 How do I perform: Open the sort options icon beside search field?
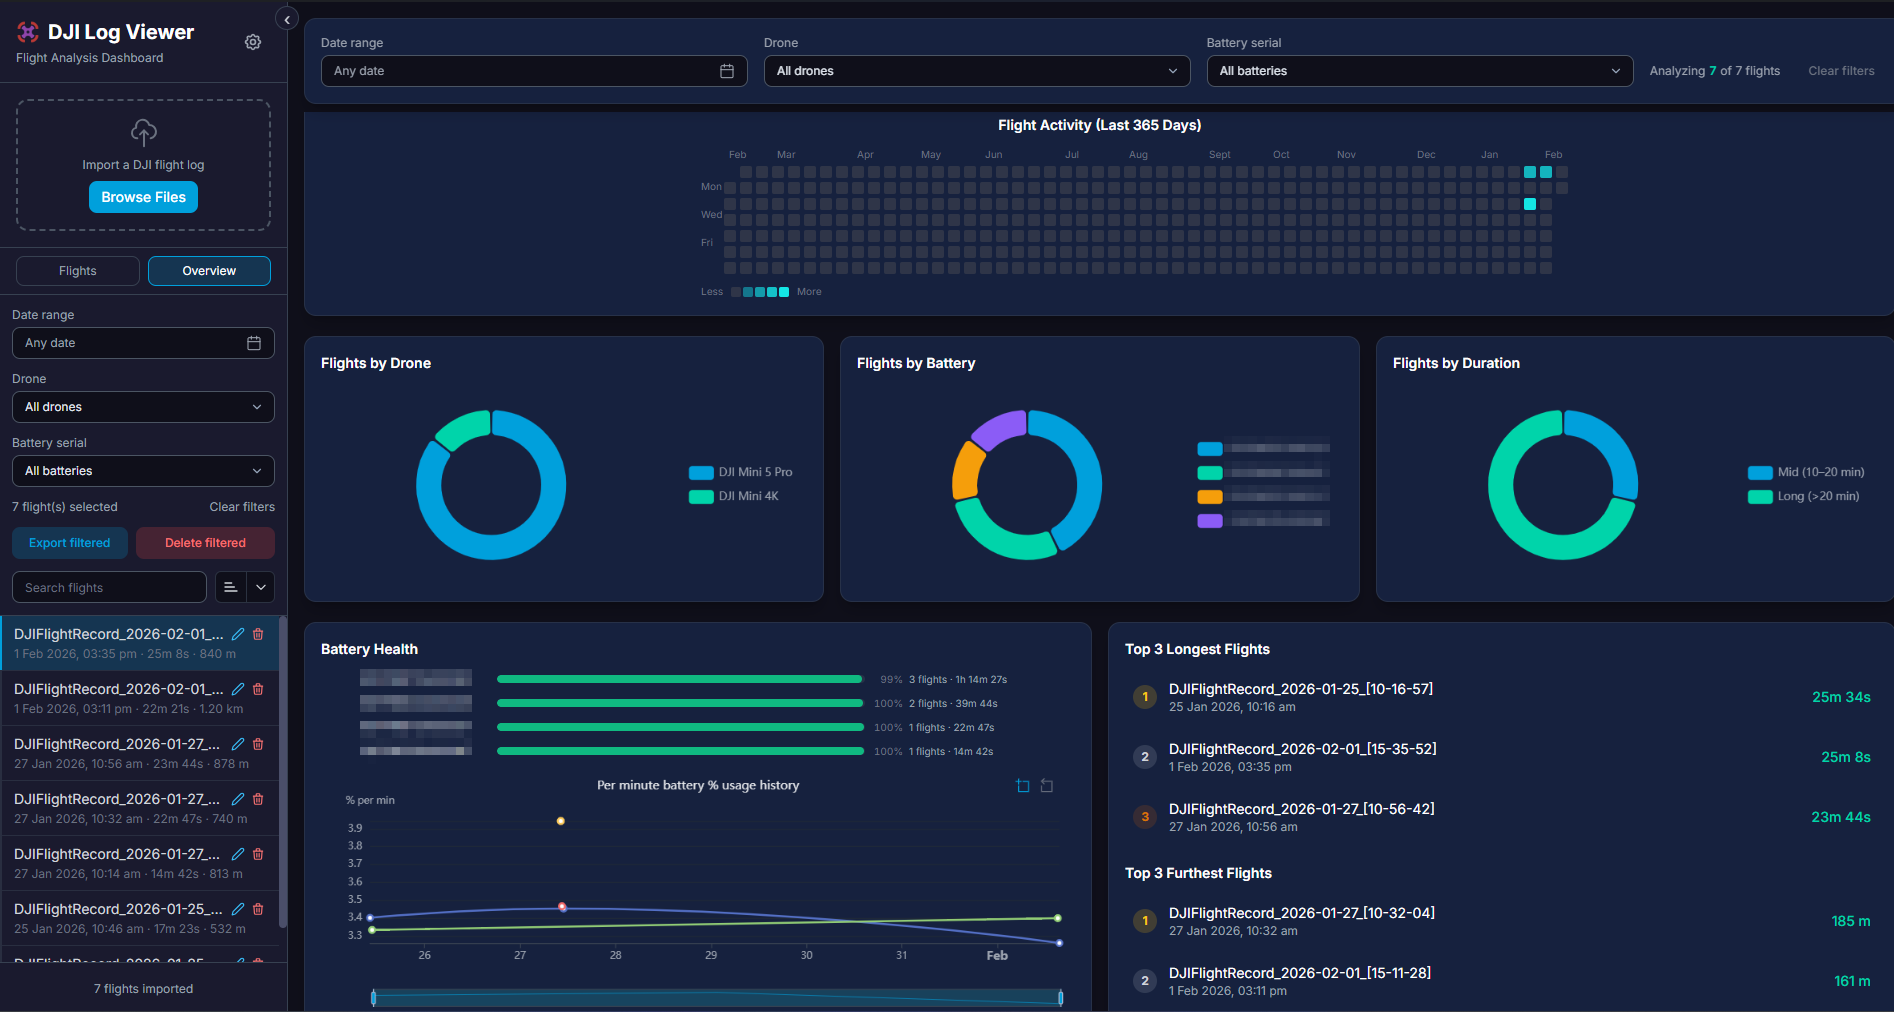[x=230, y=587]
